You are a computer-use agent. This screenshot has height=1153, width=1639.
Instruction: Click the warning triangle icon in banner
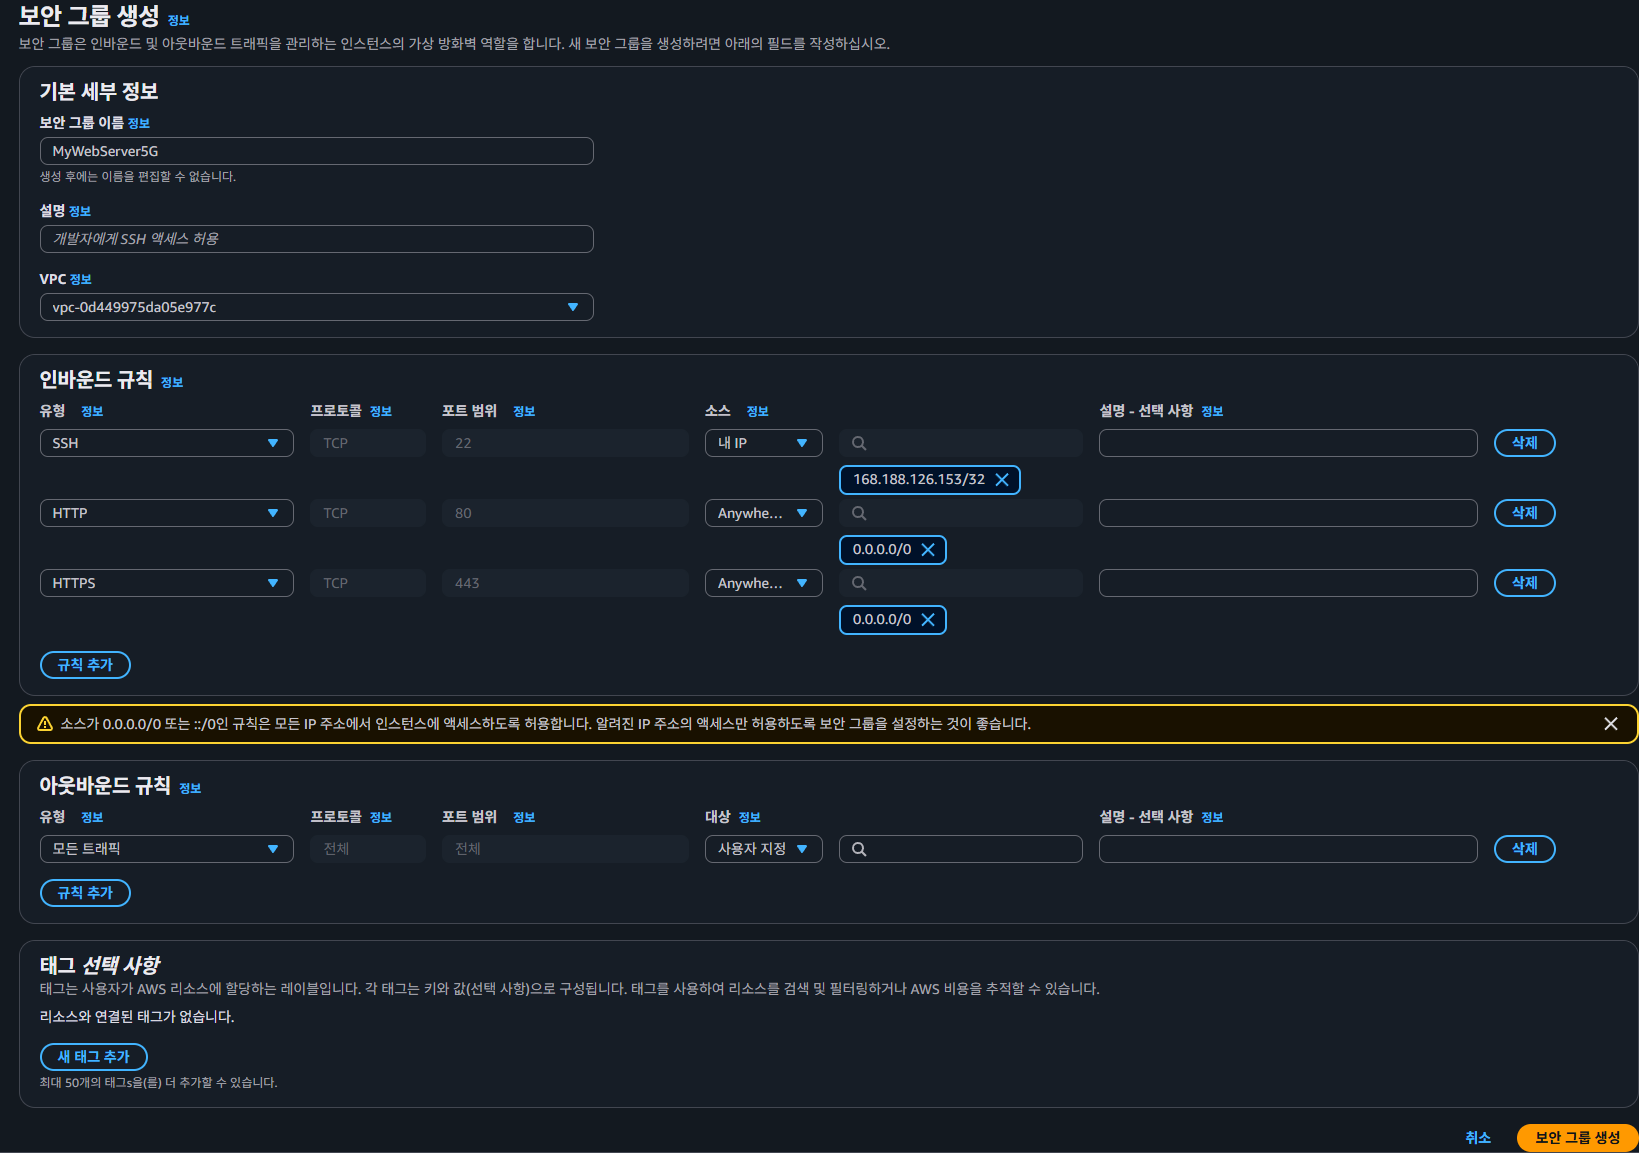click(x=45, y=724)
